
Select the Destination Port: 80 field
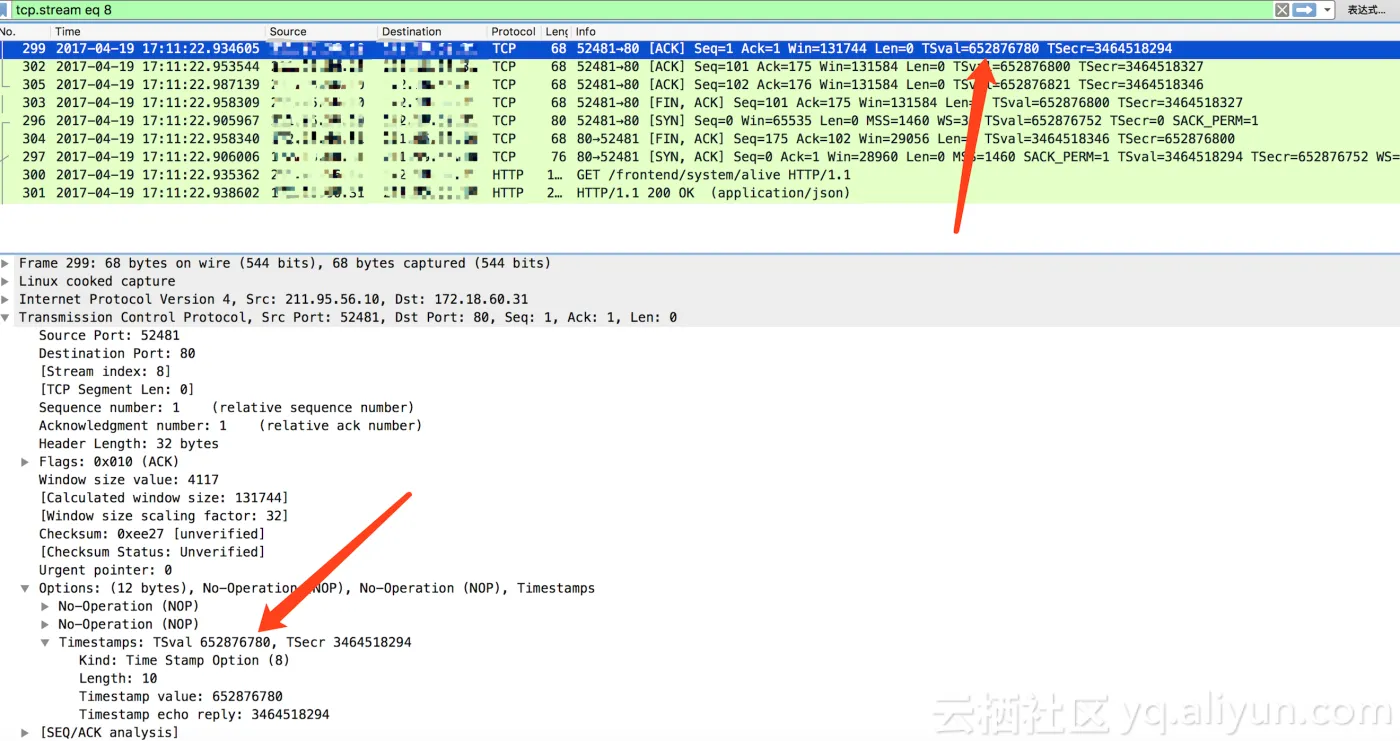pyautogui.click(x=117, y=353)
